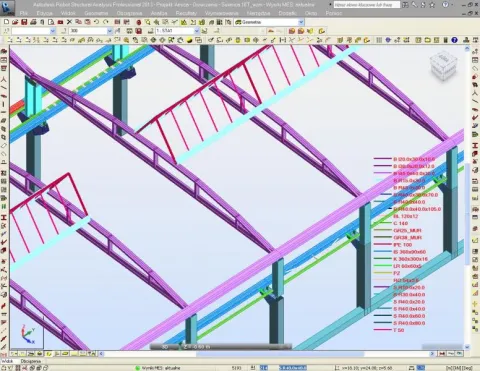Screen dimensions: 480x371
Task: Open the Geometria layout dropdown
Action: [x=301, y=22]
